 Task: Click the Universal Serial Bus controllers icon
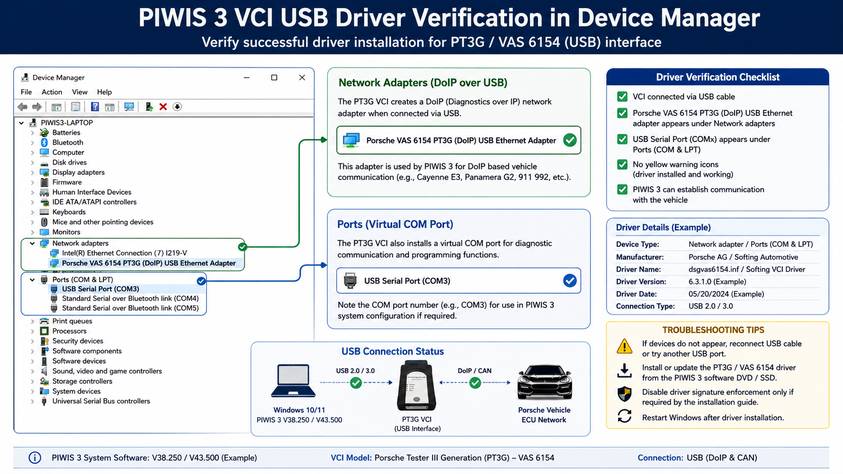coord(44,401)
